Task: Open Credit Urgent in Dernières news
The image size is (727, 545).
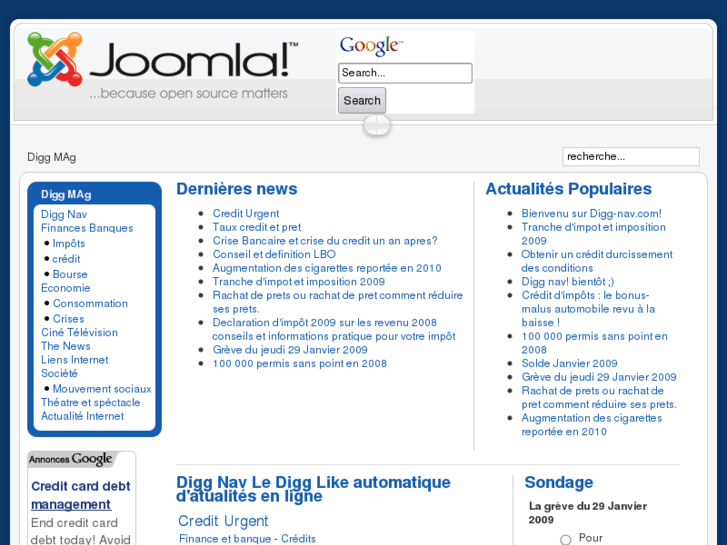Action: (x=246, y=213)
